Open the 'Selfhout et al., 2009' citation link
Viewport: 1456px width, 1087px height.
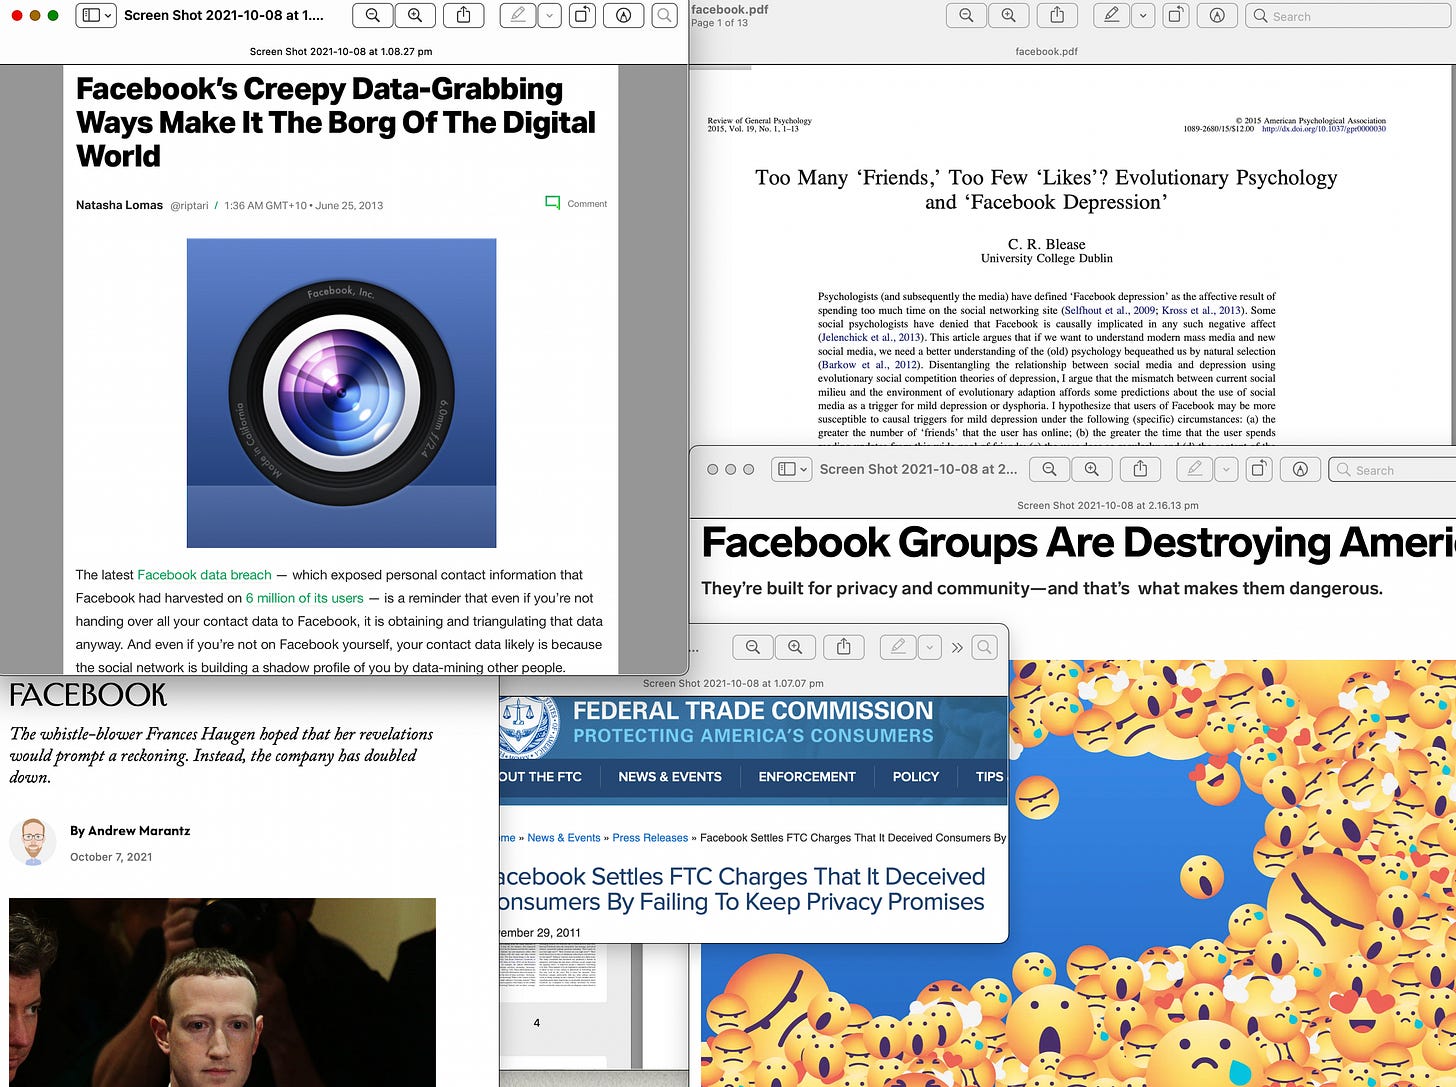tap(1109, 310)
